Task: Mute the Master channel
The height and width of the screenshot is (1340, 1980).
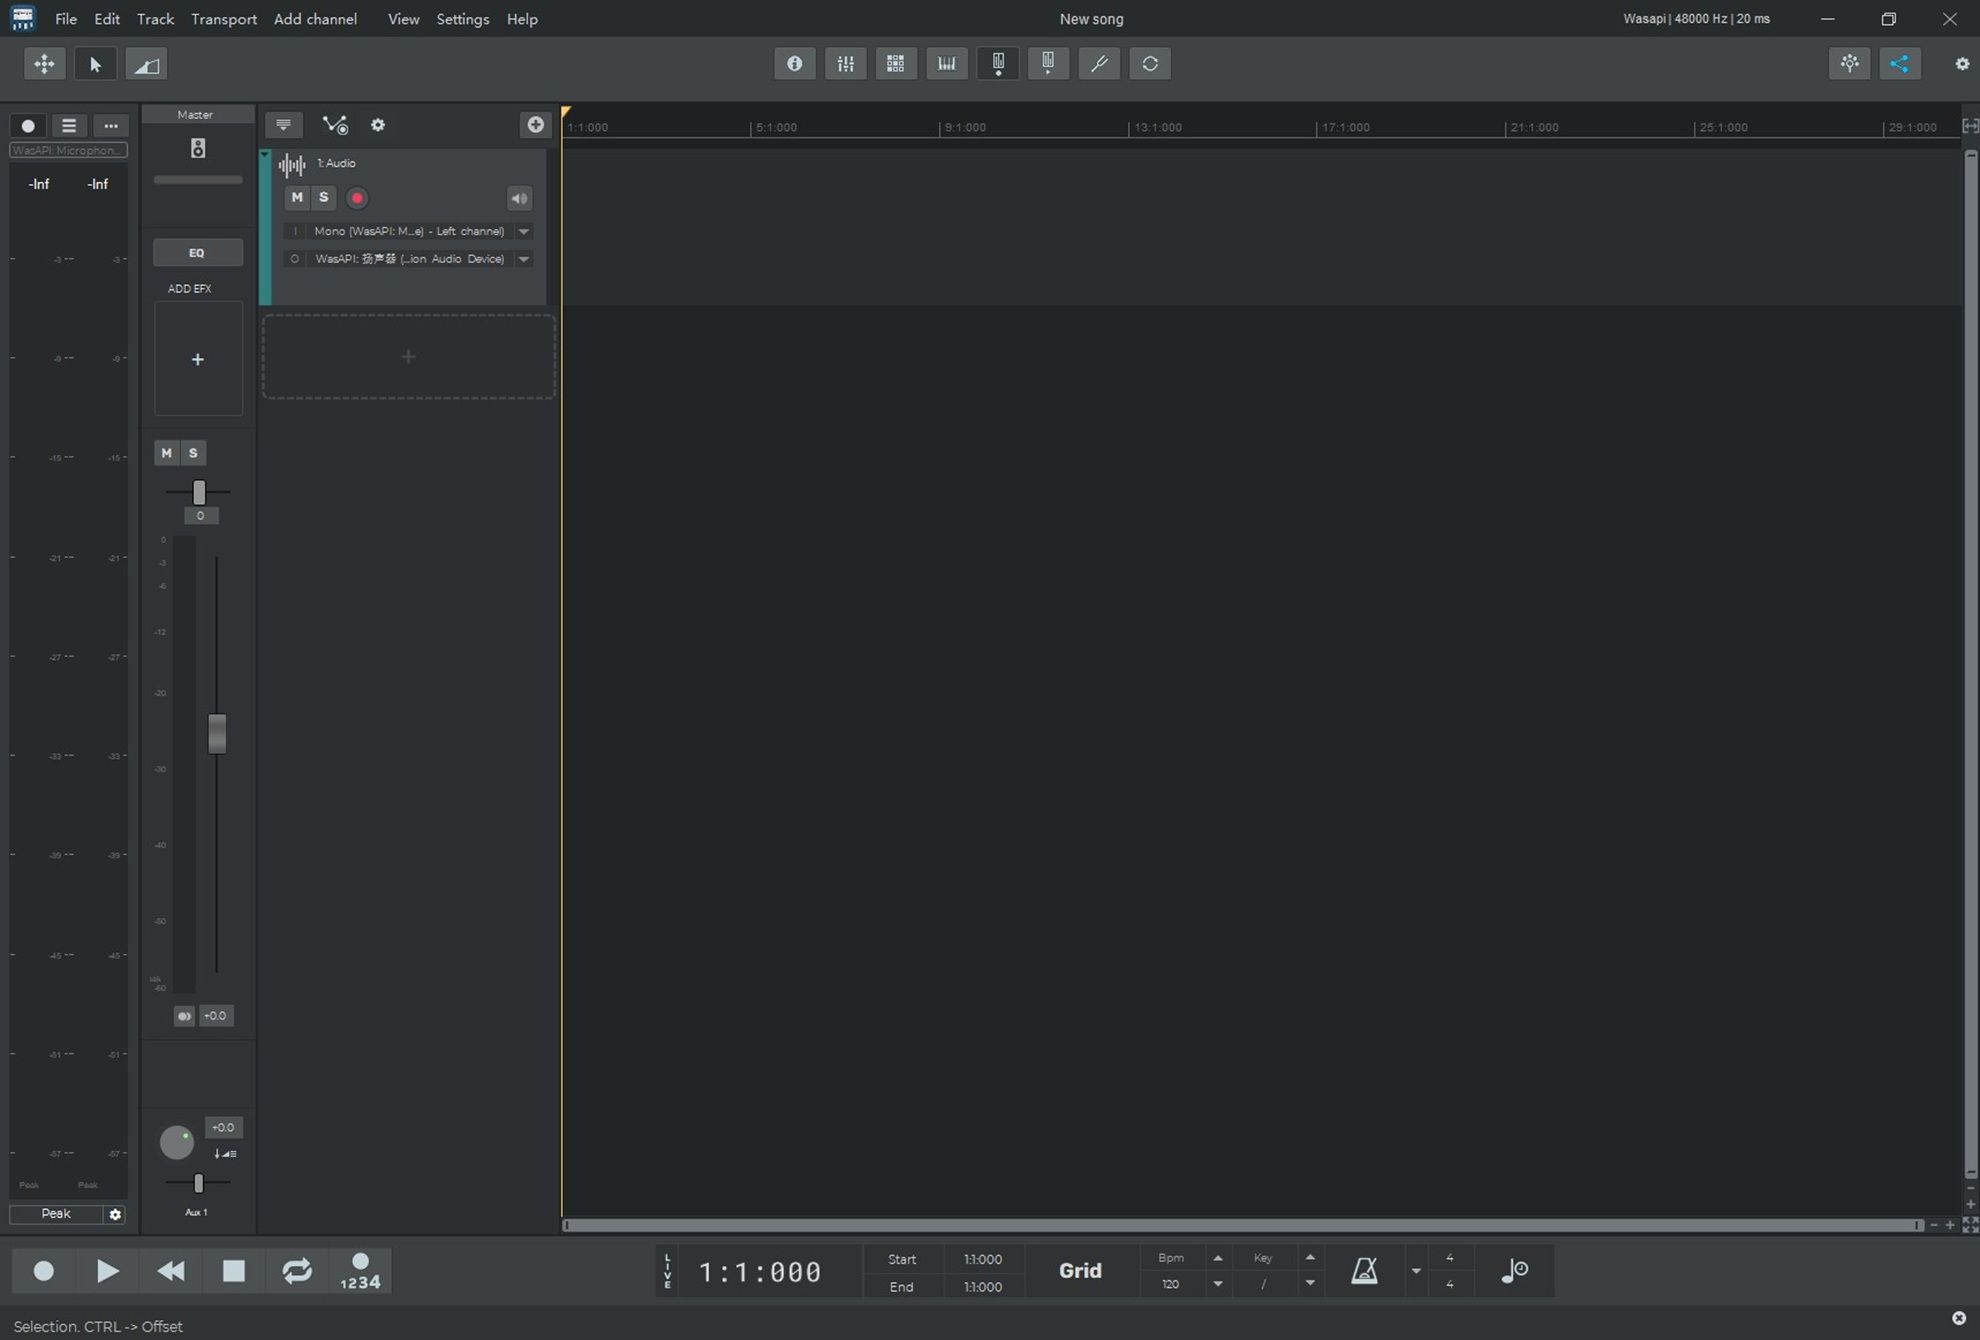Action: click(166, 453)
